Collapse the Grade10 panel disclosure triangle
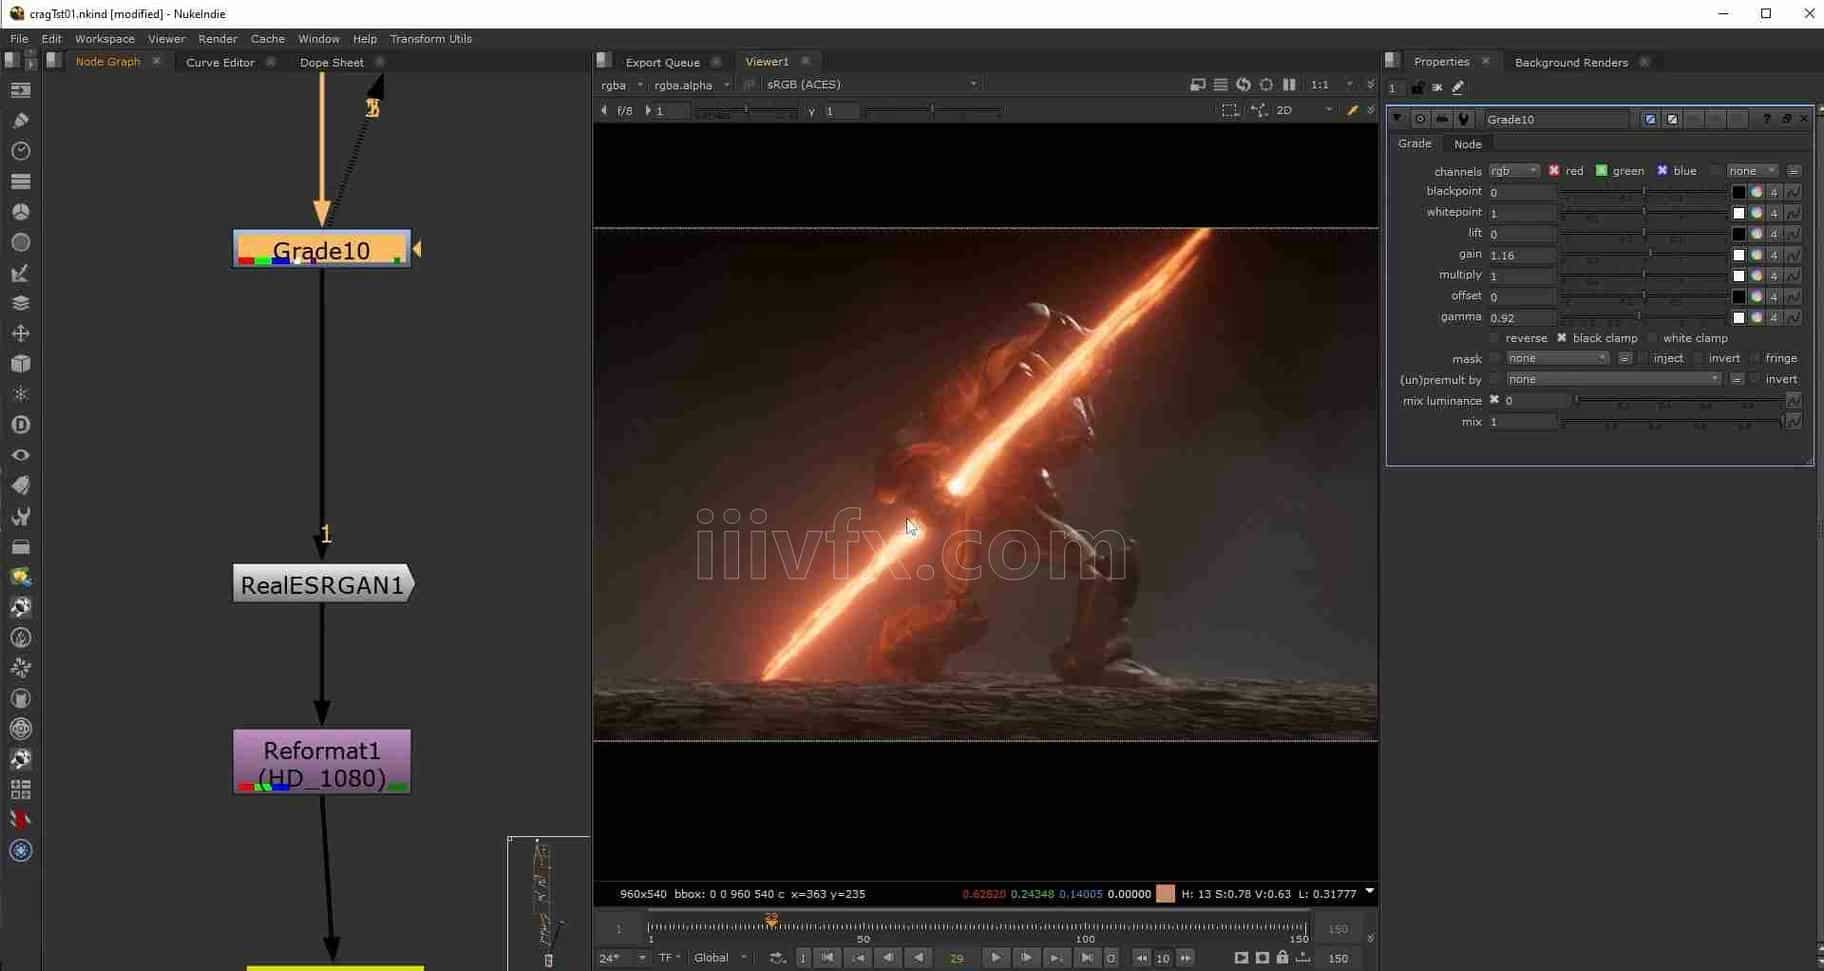Screen dimensions: 1824x971 pyautogui.click(x=1397, y=118)
